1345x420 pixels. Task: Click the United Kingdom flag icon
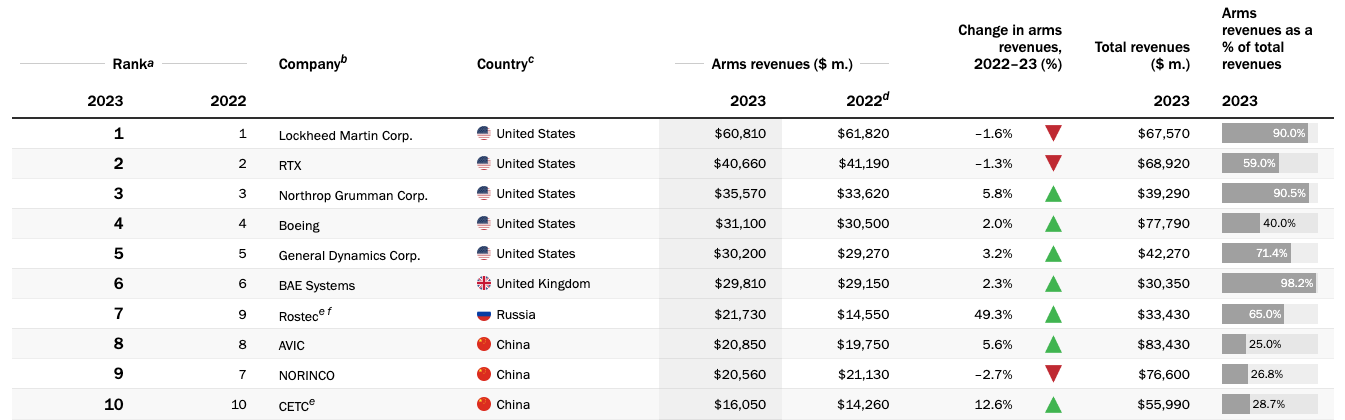tap(484, 284)
